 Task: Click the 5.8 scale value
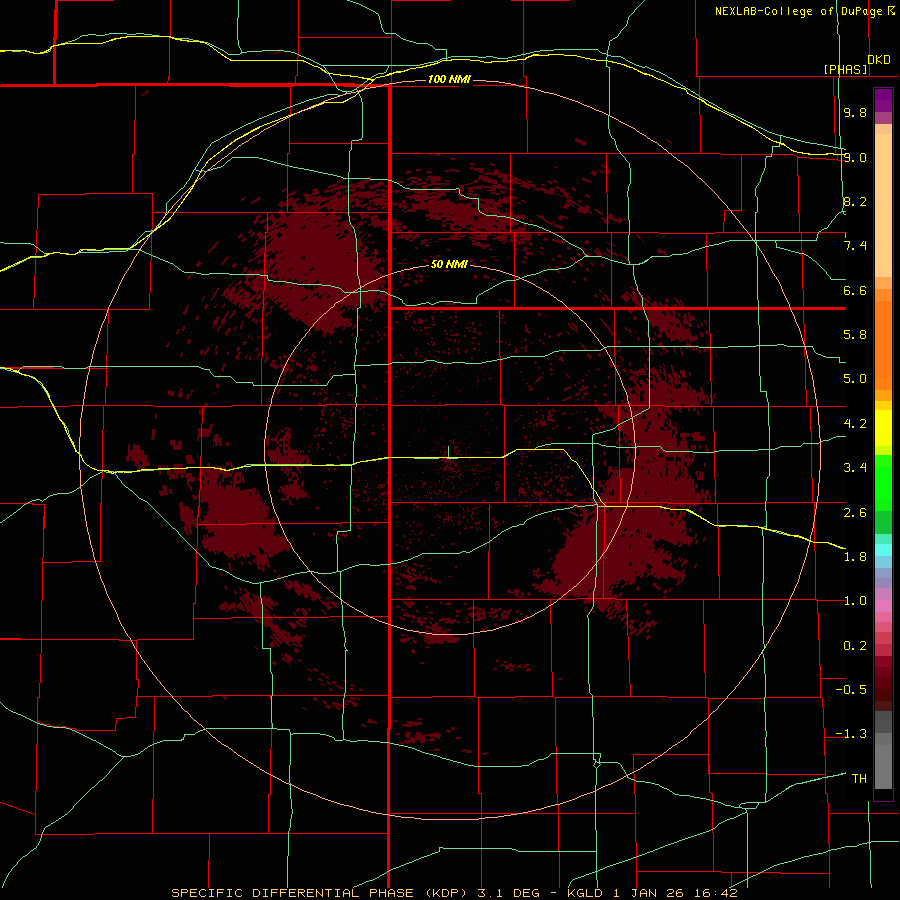[855, 335]
